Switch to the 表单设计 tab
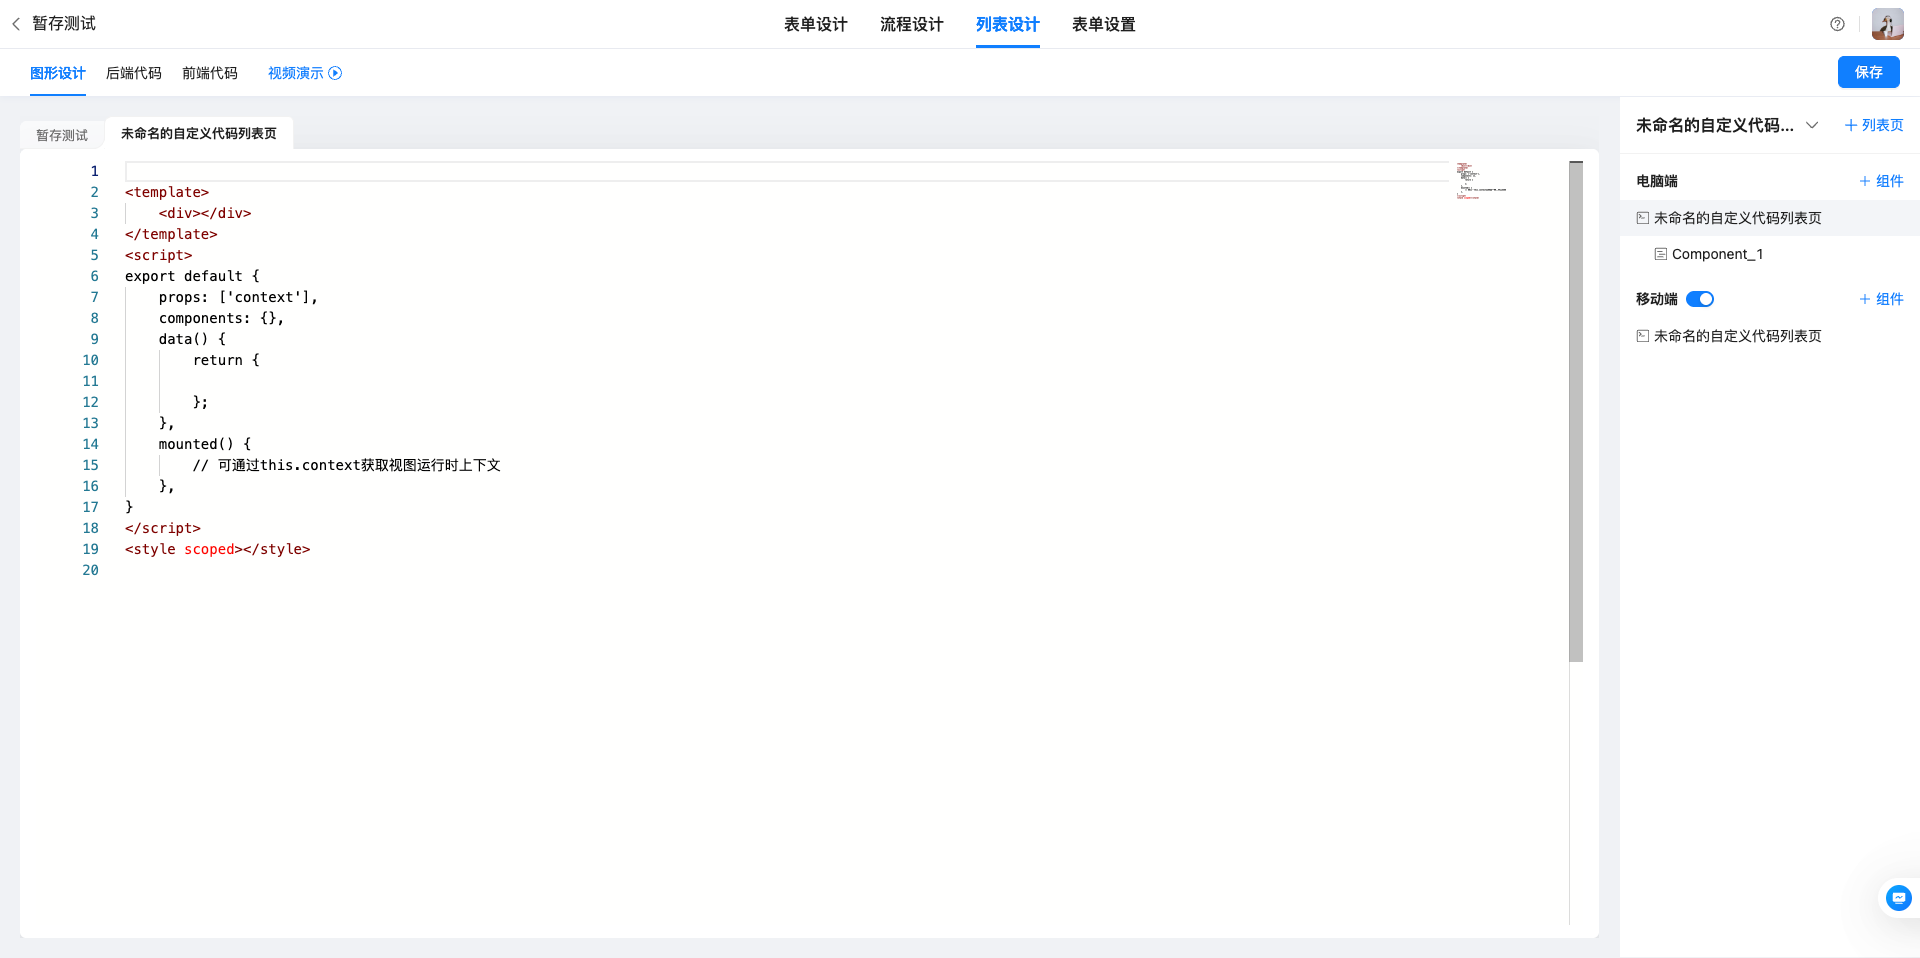 coord(816,24)
